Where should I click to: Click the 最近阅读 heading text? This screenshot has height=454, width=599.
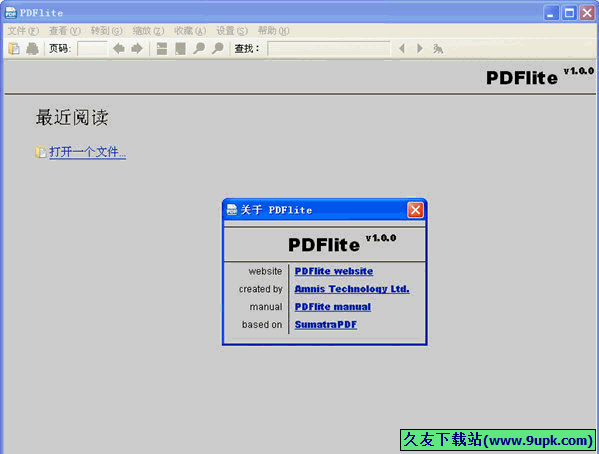tap(72, 117)
